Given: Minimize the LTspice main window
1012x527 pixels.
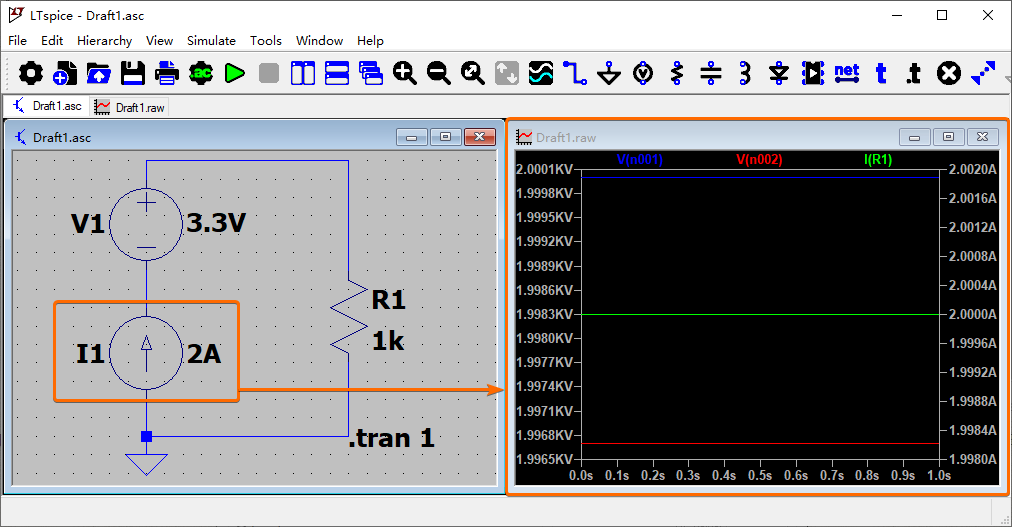Looking at the screenshot, I should [896, 15].
